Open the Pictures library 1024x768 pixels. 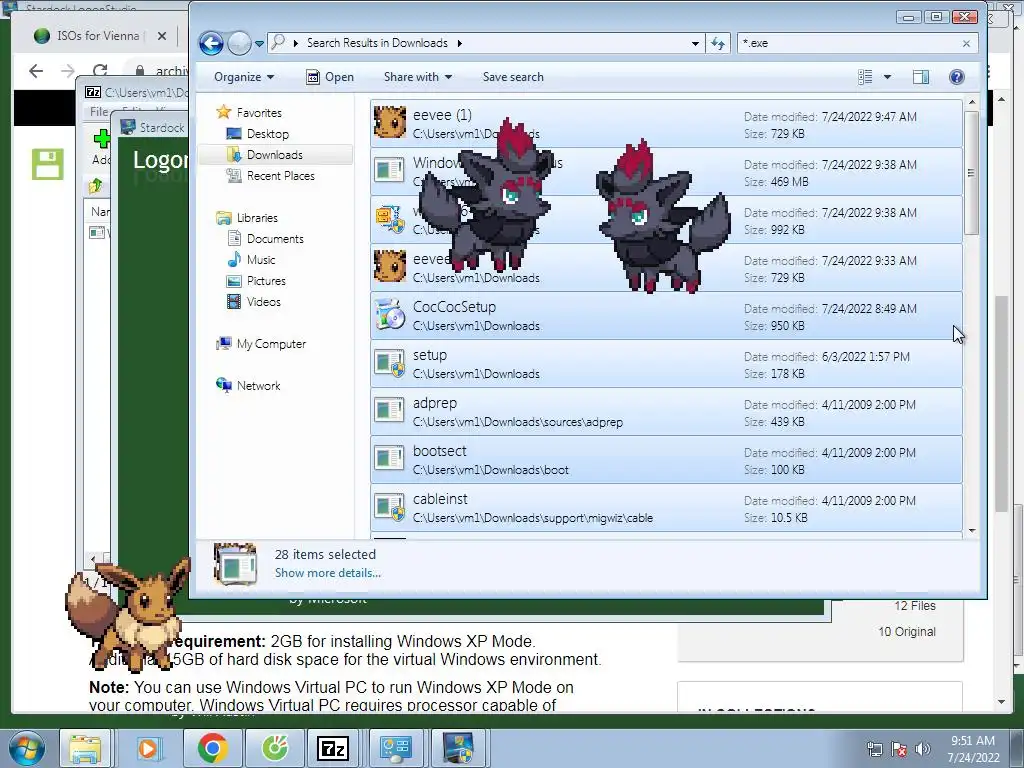pyautogui.click(x=266, y=281)
